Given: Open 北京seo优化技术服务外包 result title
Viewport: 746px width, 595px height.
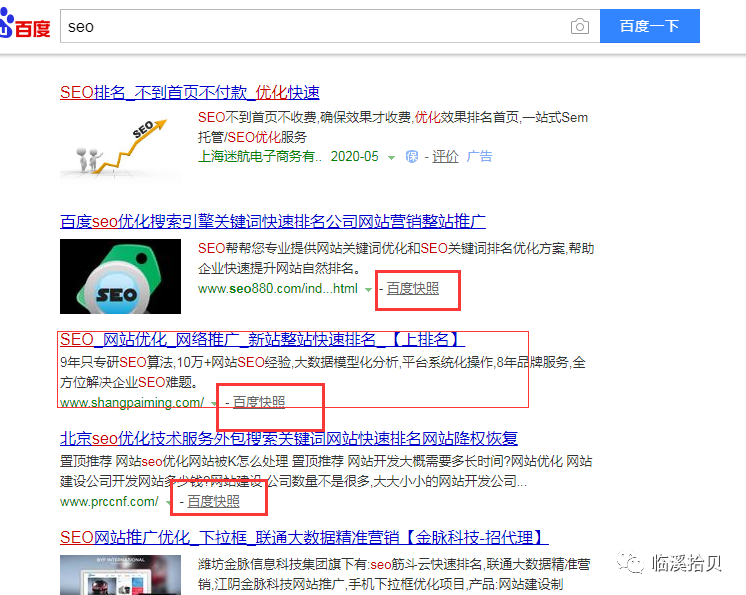Looking at the screenshot, I should (289, 438).
